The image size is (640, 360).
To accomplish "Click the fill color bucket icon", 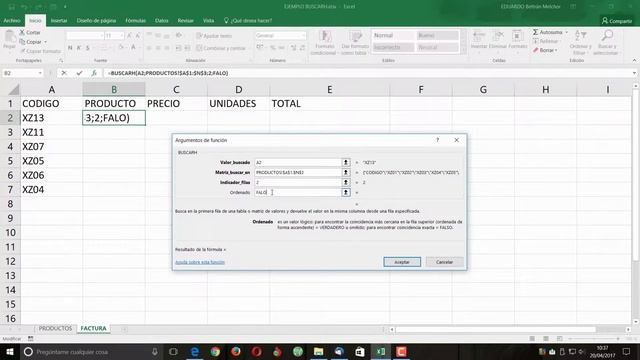I will click(x=121, y=48).
